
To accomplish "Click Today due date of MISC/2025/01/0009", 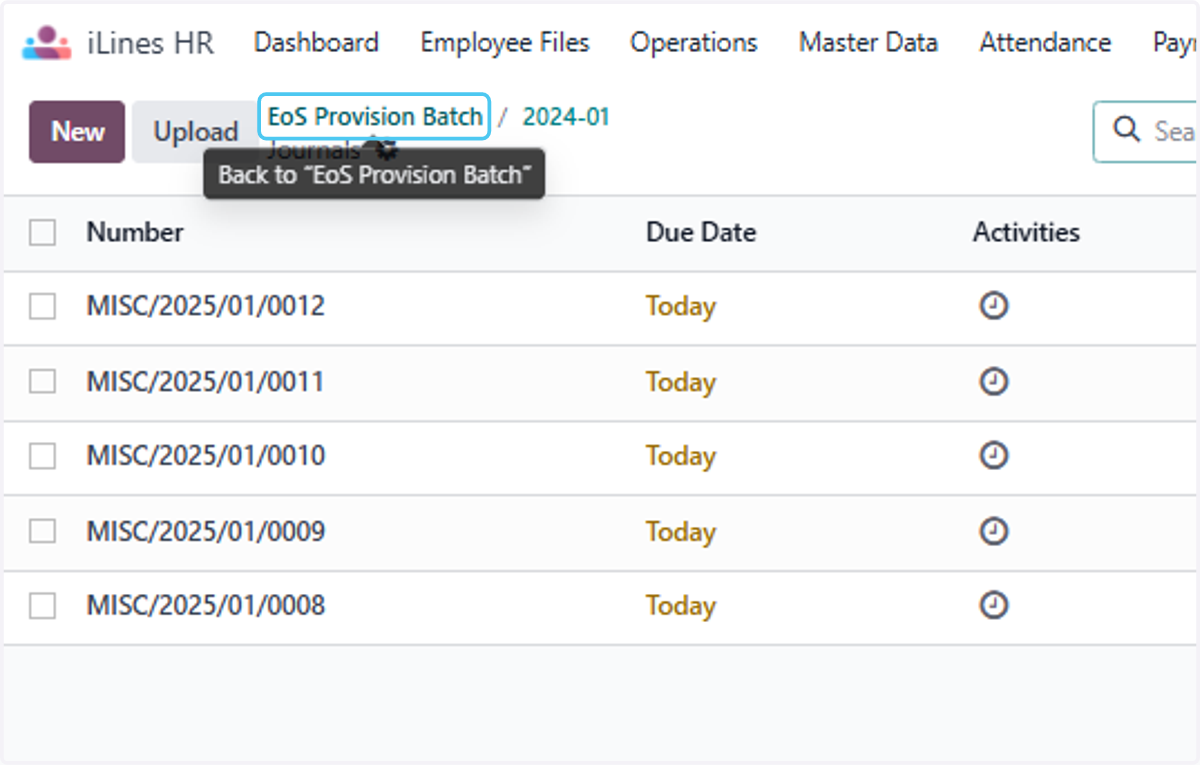I will click(681, 531).
